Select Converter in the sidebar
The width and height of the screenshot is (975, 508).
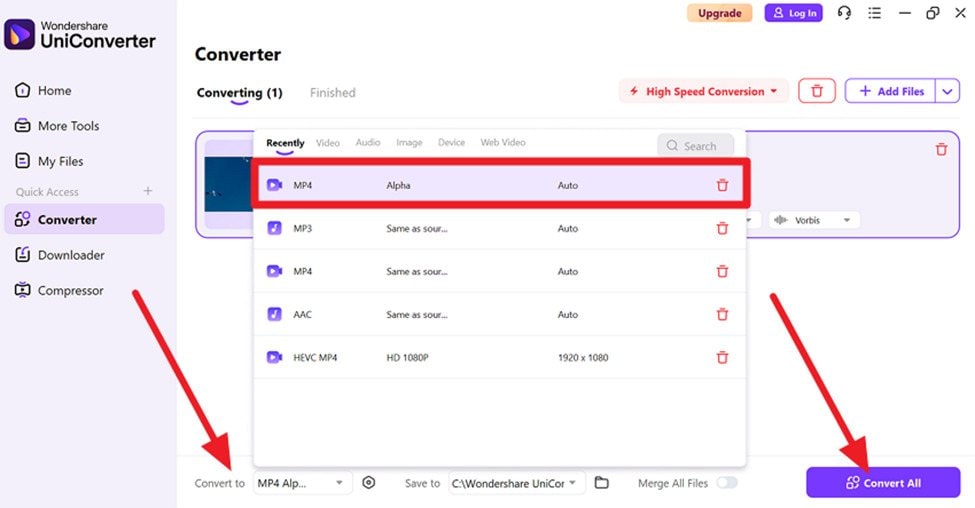point(84,219)
